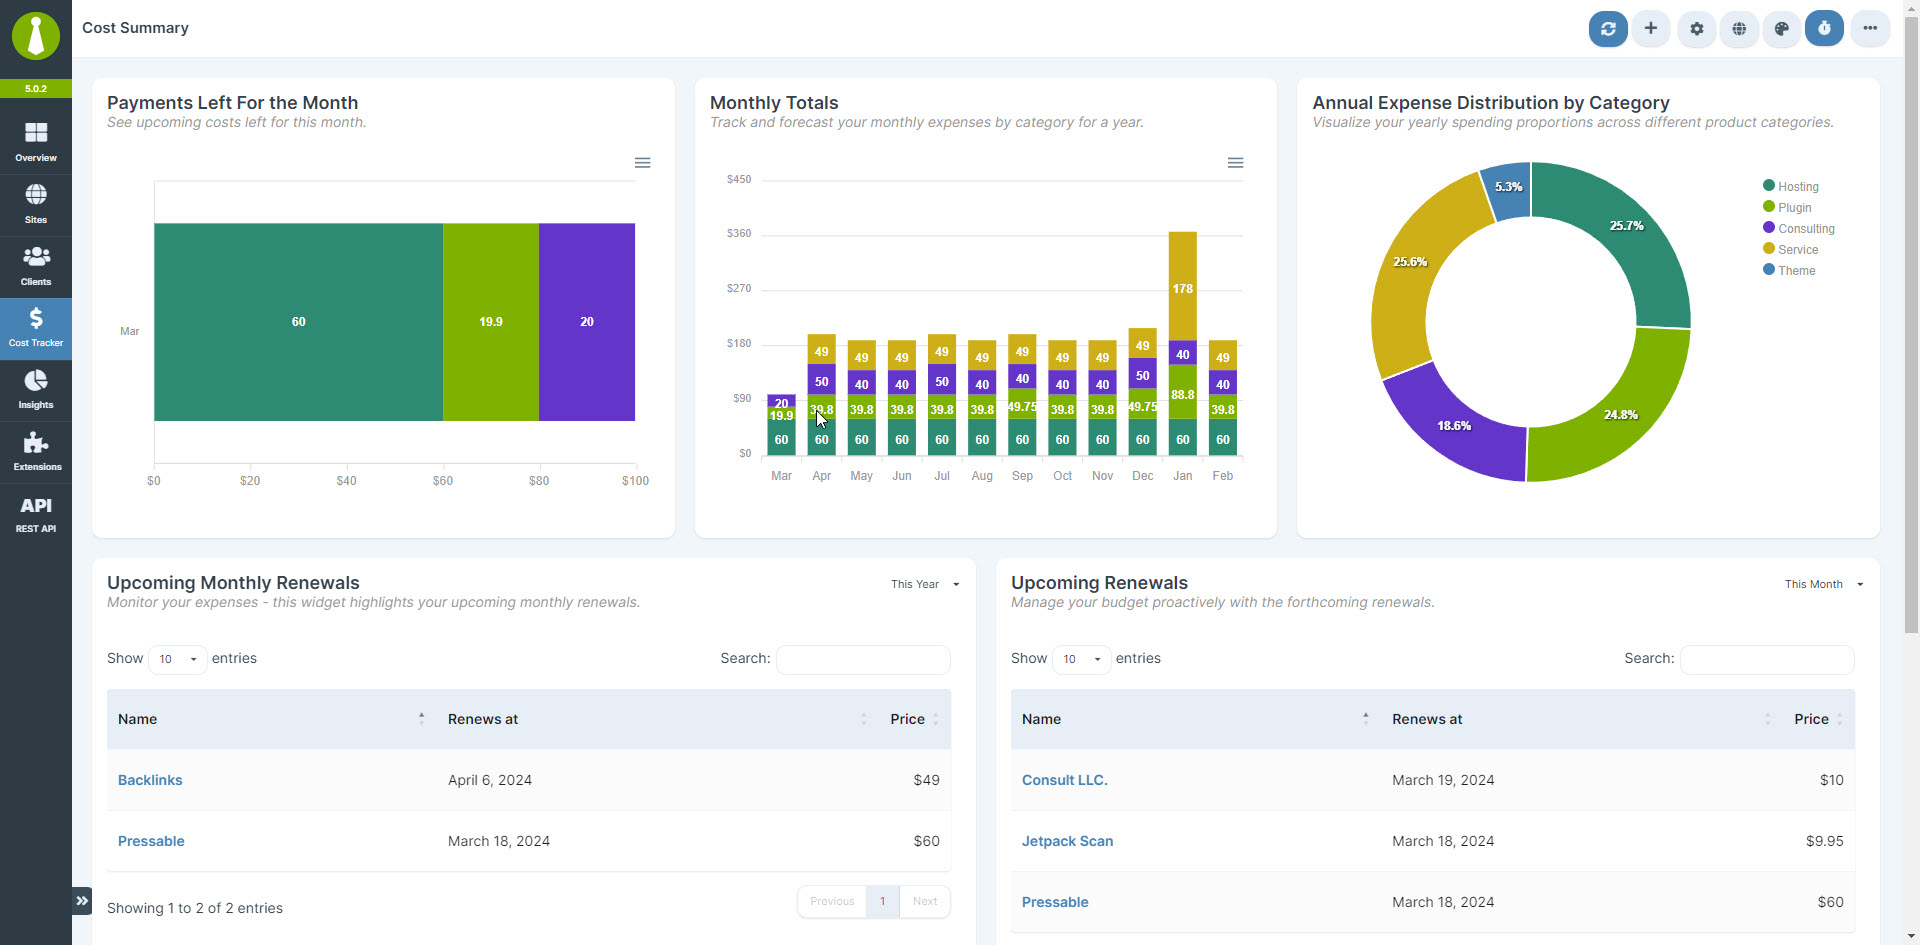Sort Monthly Renewals by Price column
This screenshot has height=945, width=1920.
[x=915, y=719]
